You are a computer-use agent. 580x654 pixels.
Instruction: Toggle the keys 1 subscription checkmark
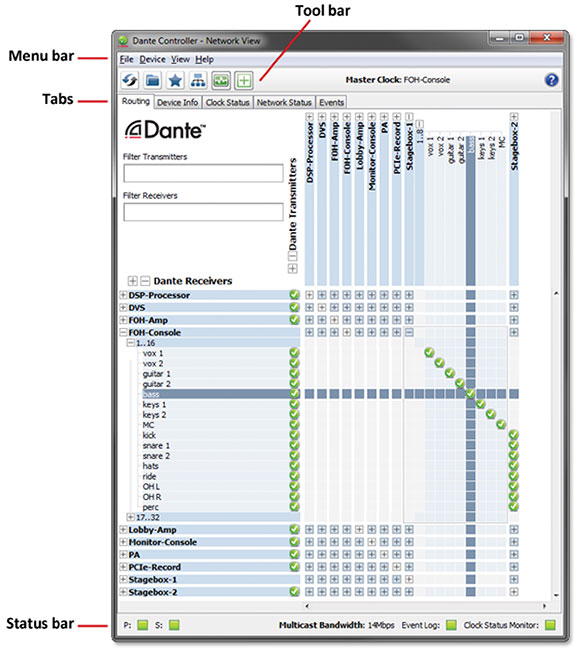480,404
